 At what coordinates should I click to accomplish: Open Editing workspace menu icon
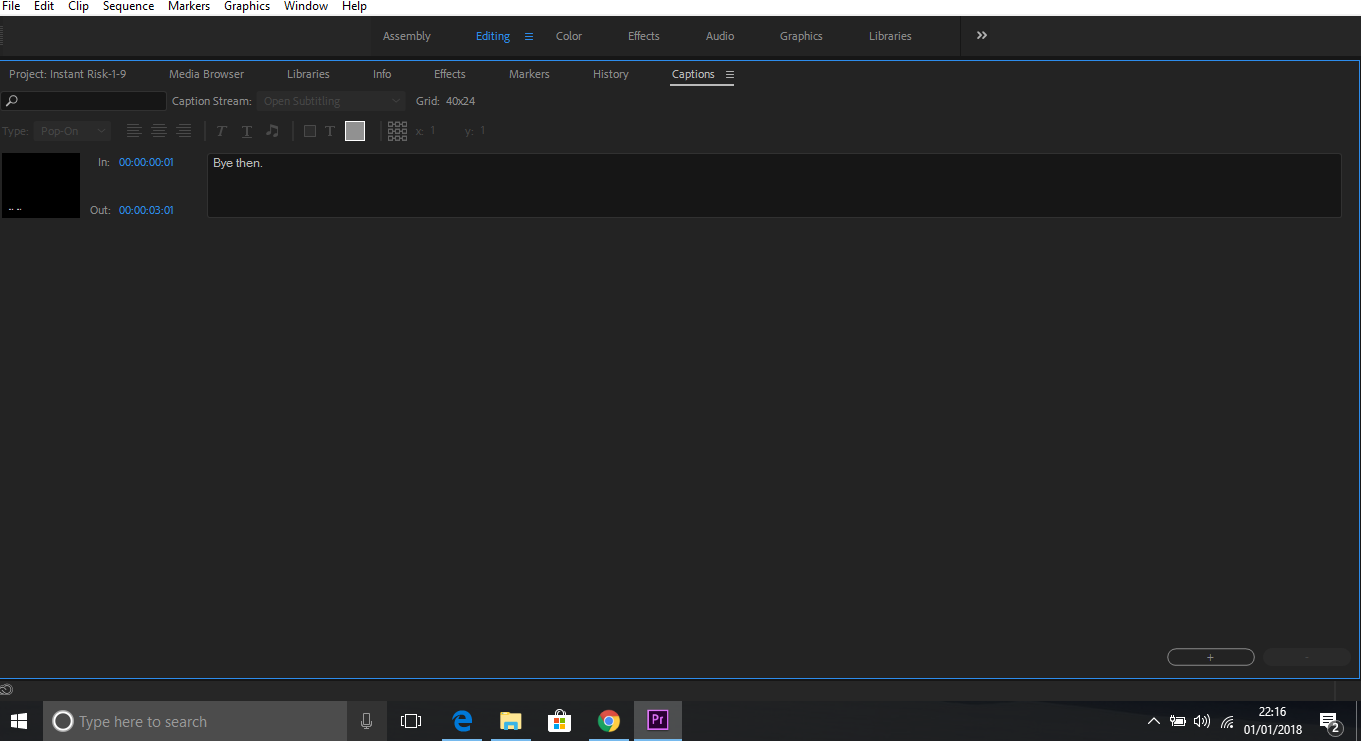pos(529,36)
